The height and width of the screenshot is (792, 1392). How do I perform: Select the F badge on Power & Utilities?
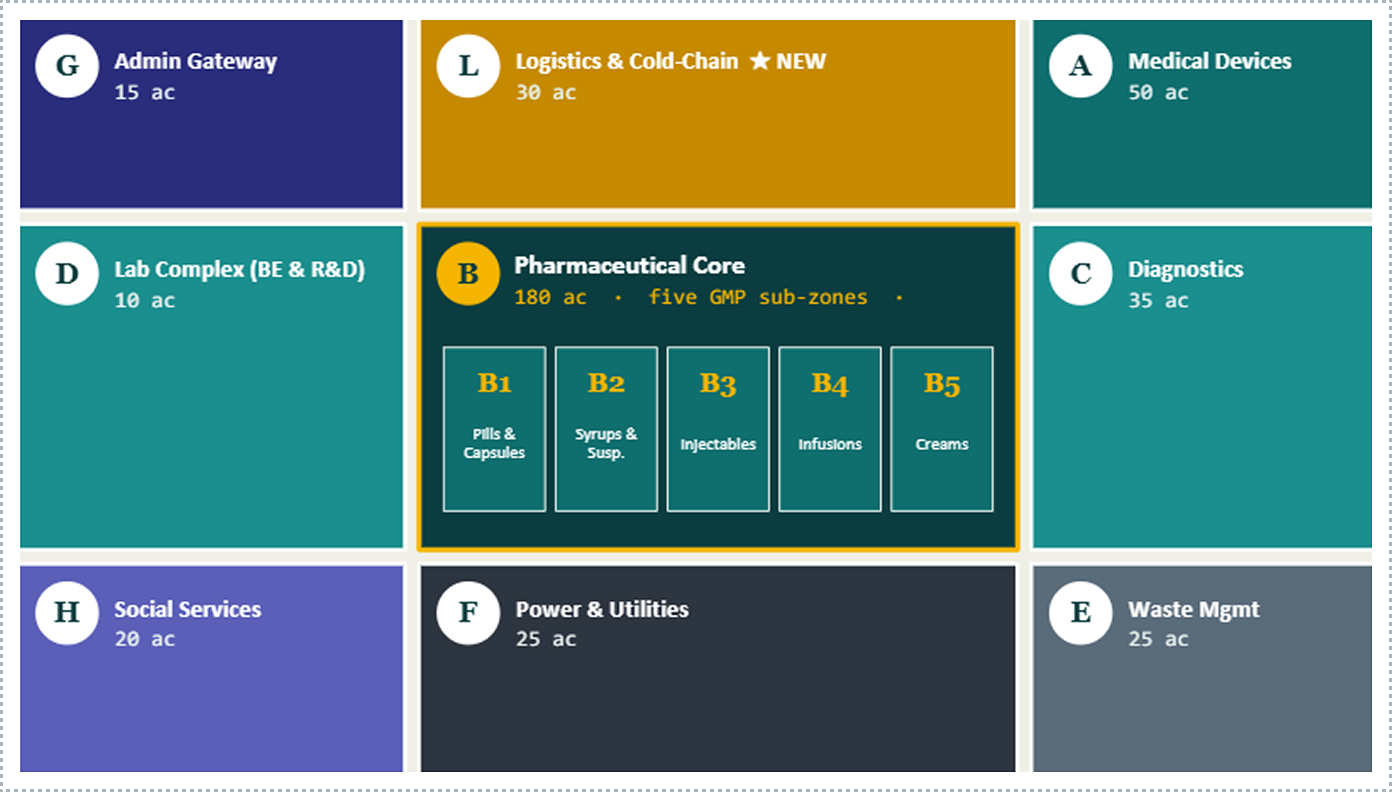click(x=468, y=613)
